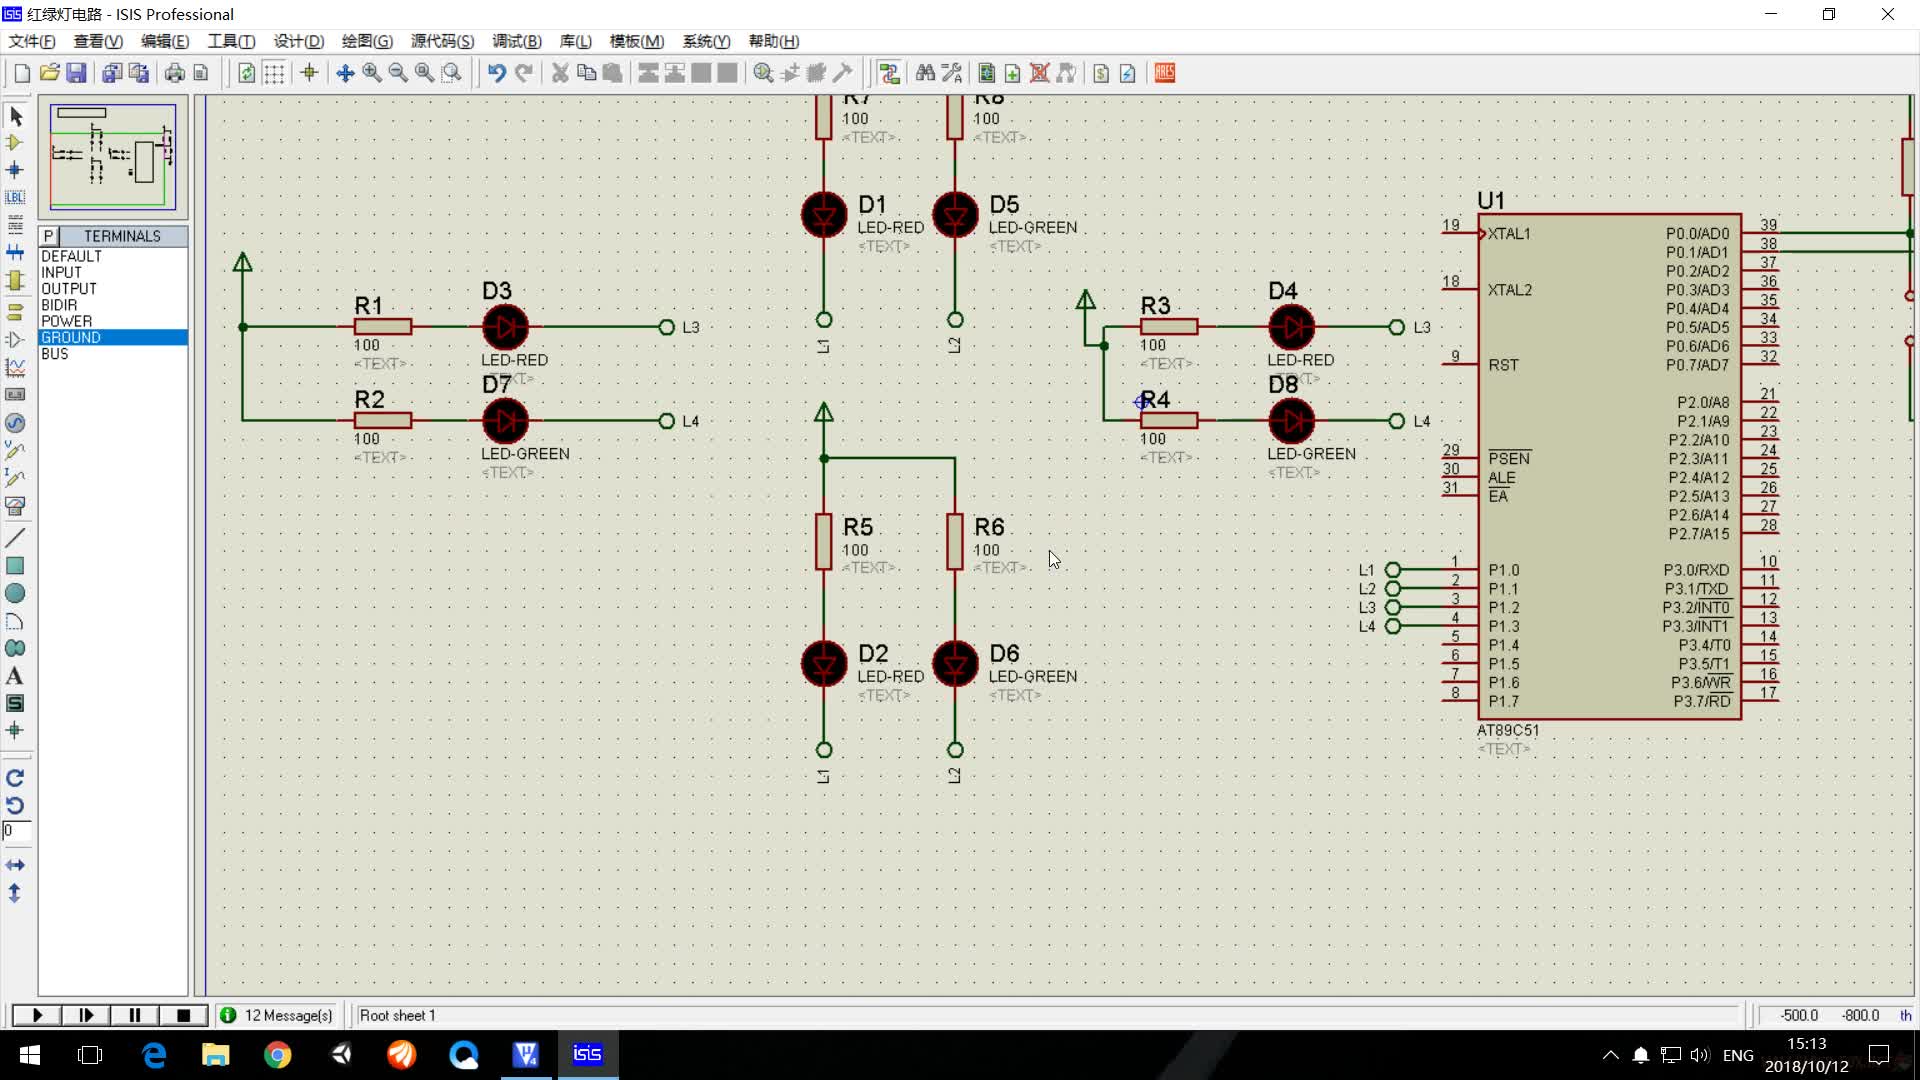Click the overview map thumbnail
Screen dimensions: 1920x1080
[x=113, y=157]
